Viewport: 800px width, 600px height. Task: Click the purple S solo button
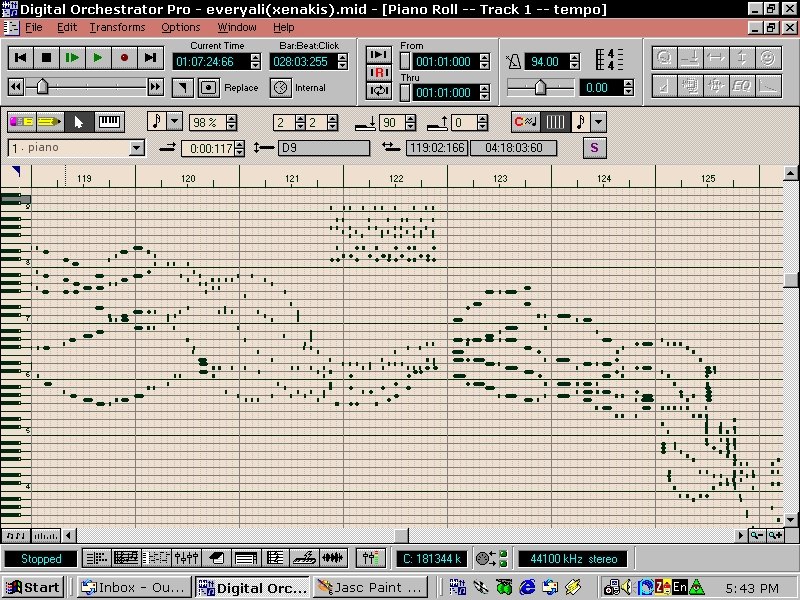click(594, 148)
